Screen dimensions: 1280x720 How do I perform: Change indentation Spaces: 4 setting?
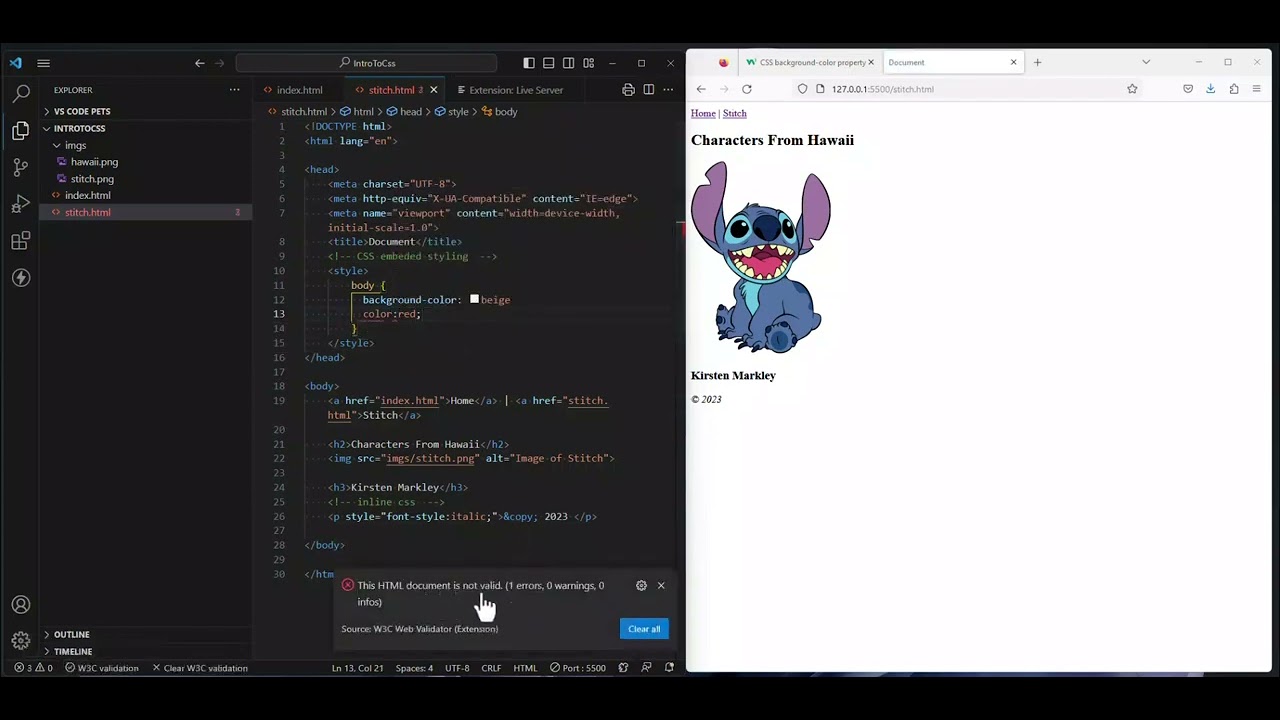coord(414,668)
